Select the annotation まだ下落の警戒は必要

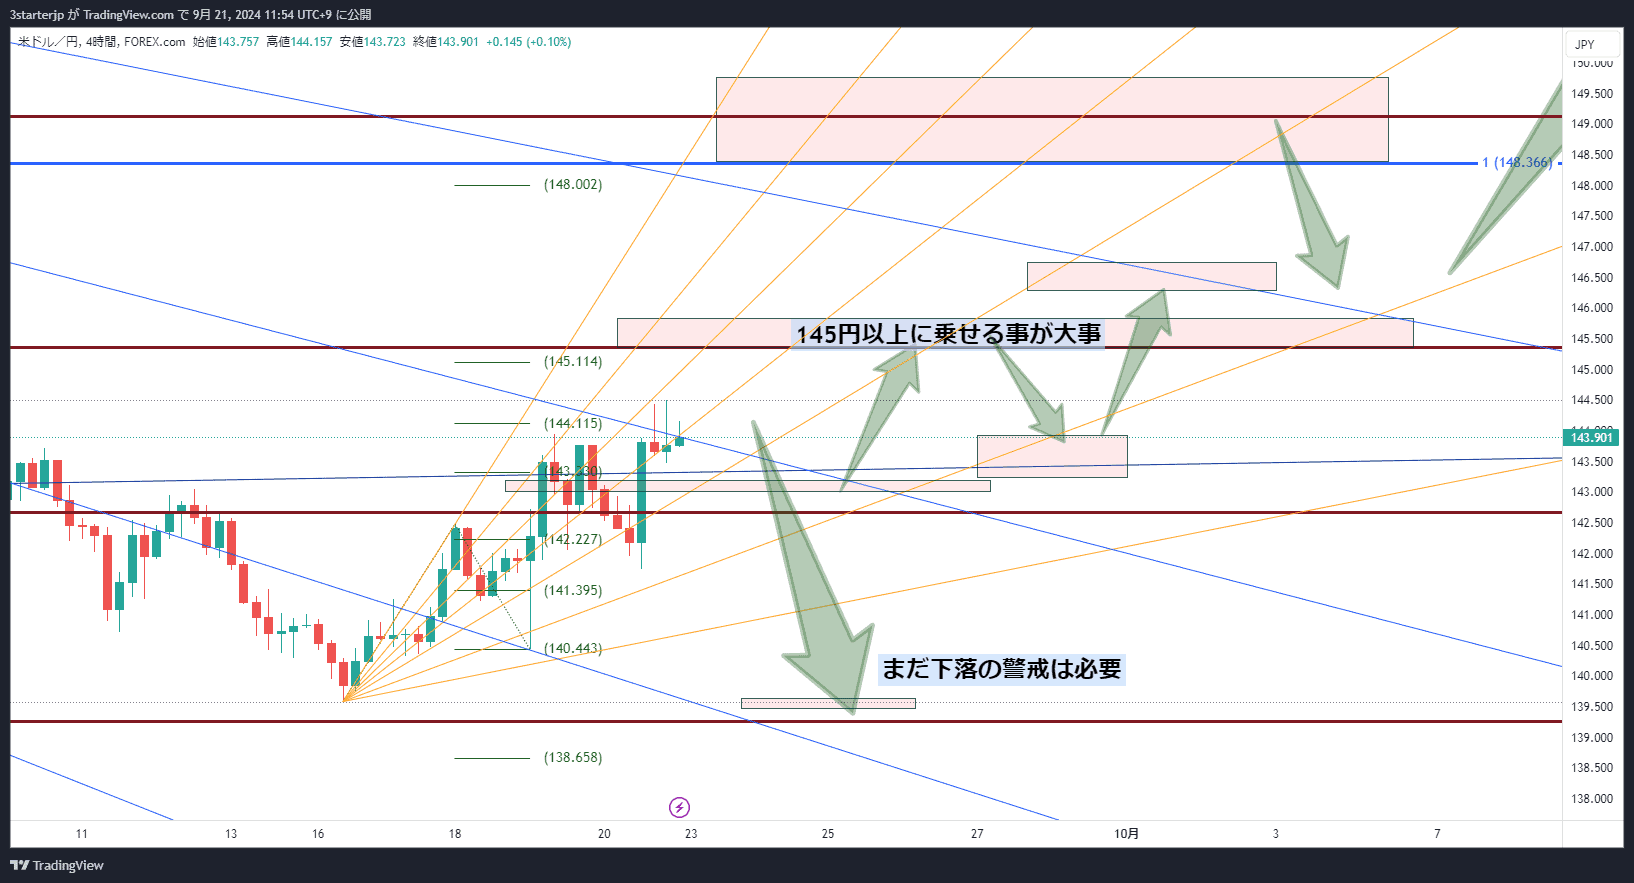[x=1002, y=669]
